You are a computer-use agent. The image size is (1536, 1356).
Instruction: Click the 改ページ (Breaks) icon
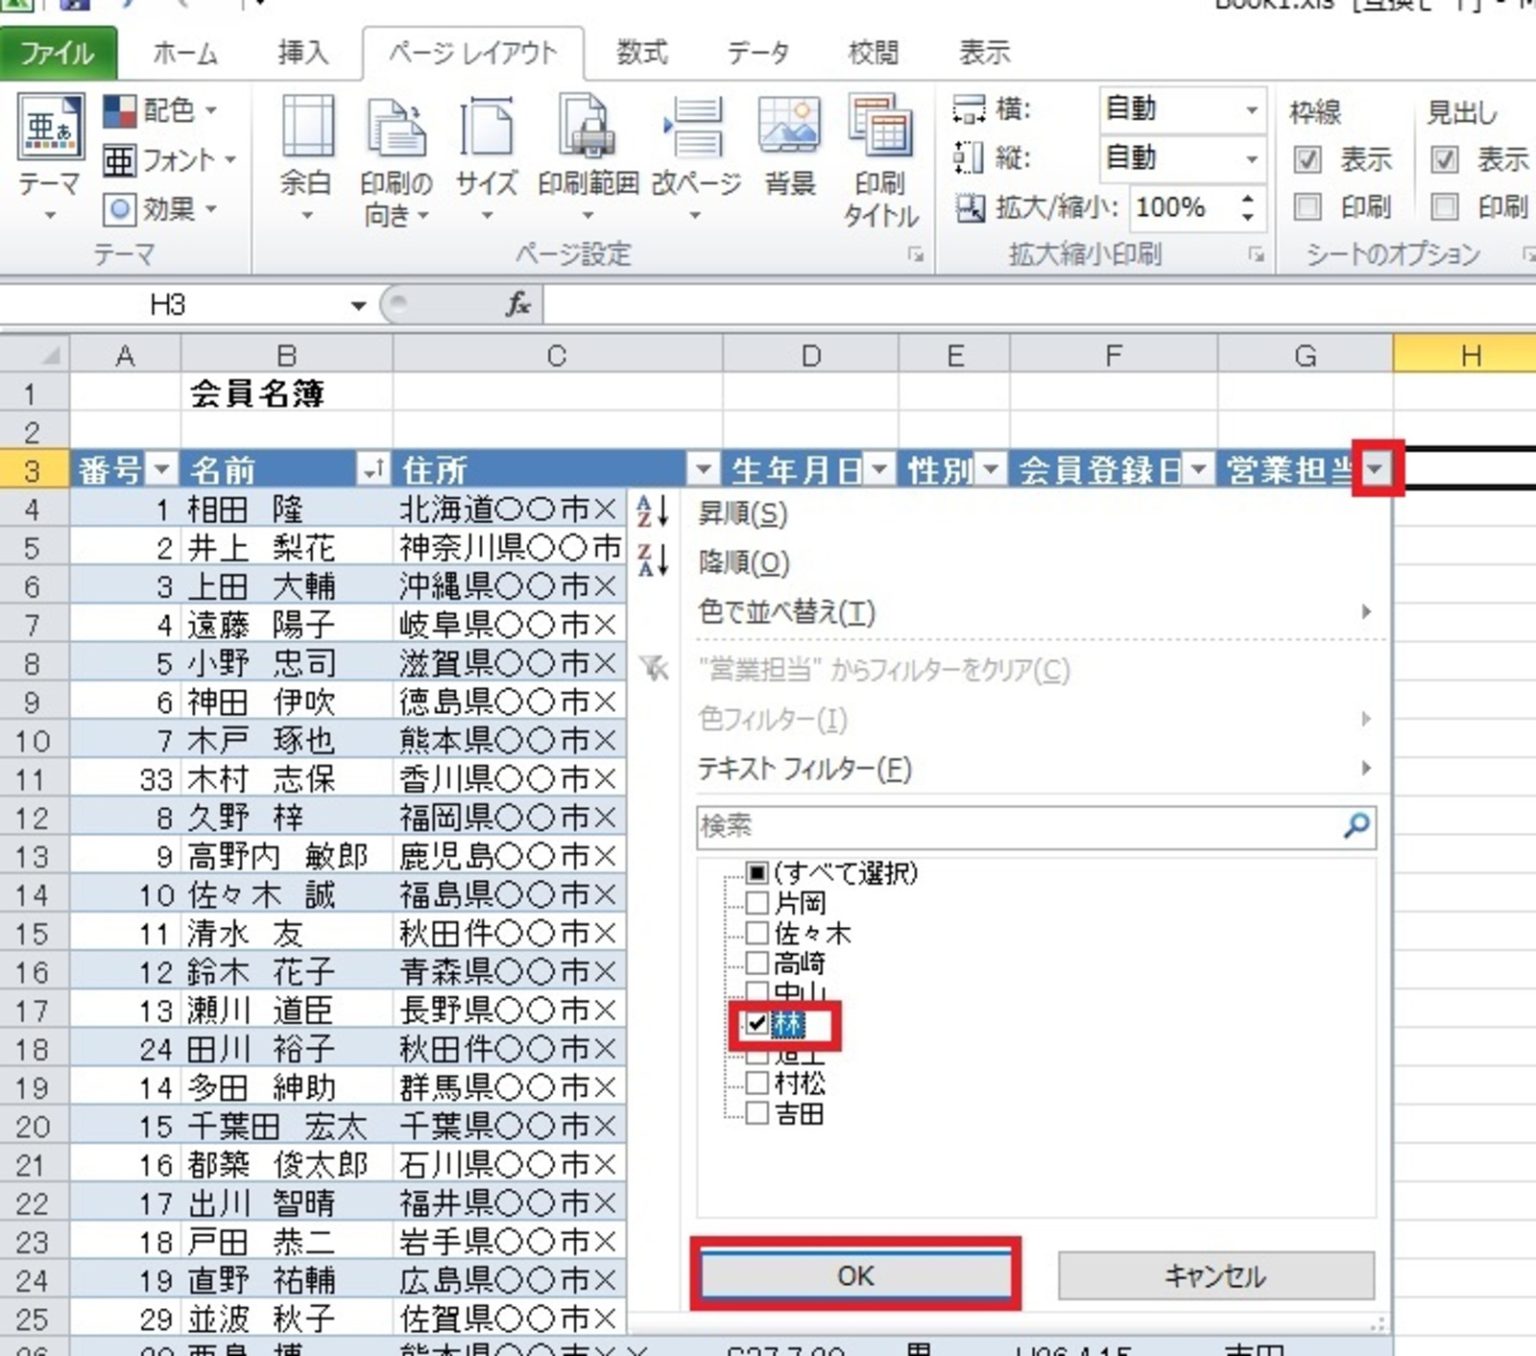pyautogui.click(x=695, y=160)
